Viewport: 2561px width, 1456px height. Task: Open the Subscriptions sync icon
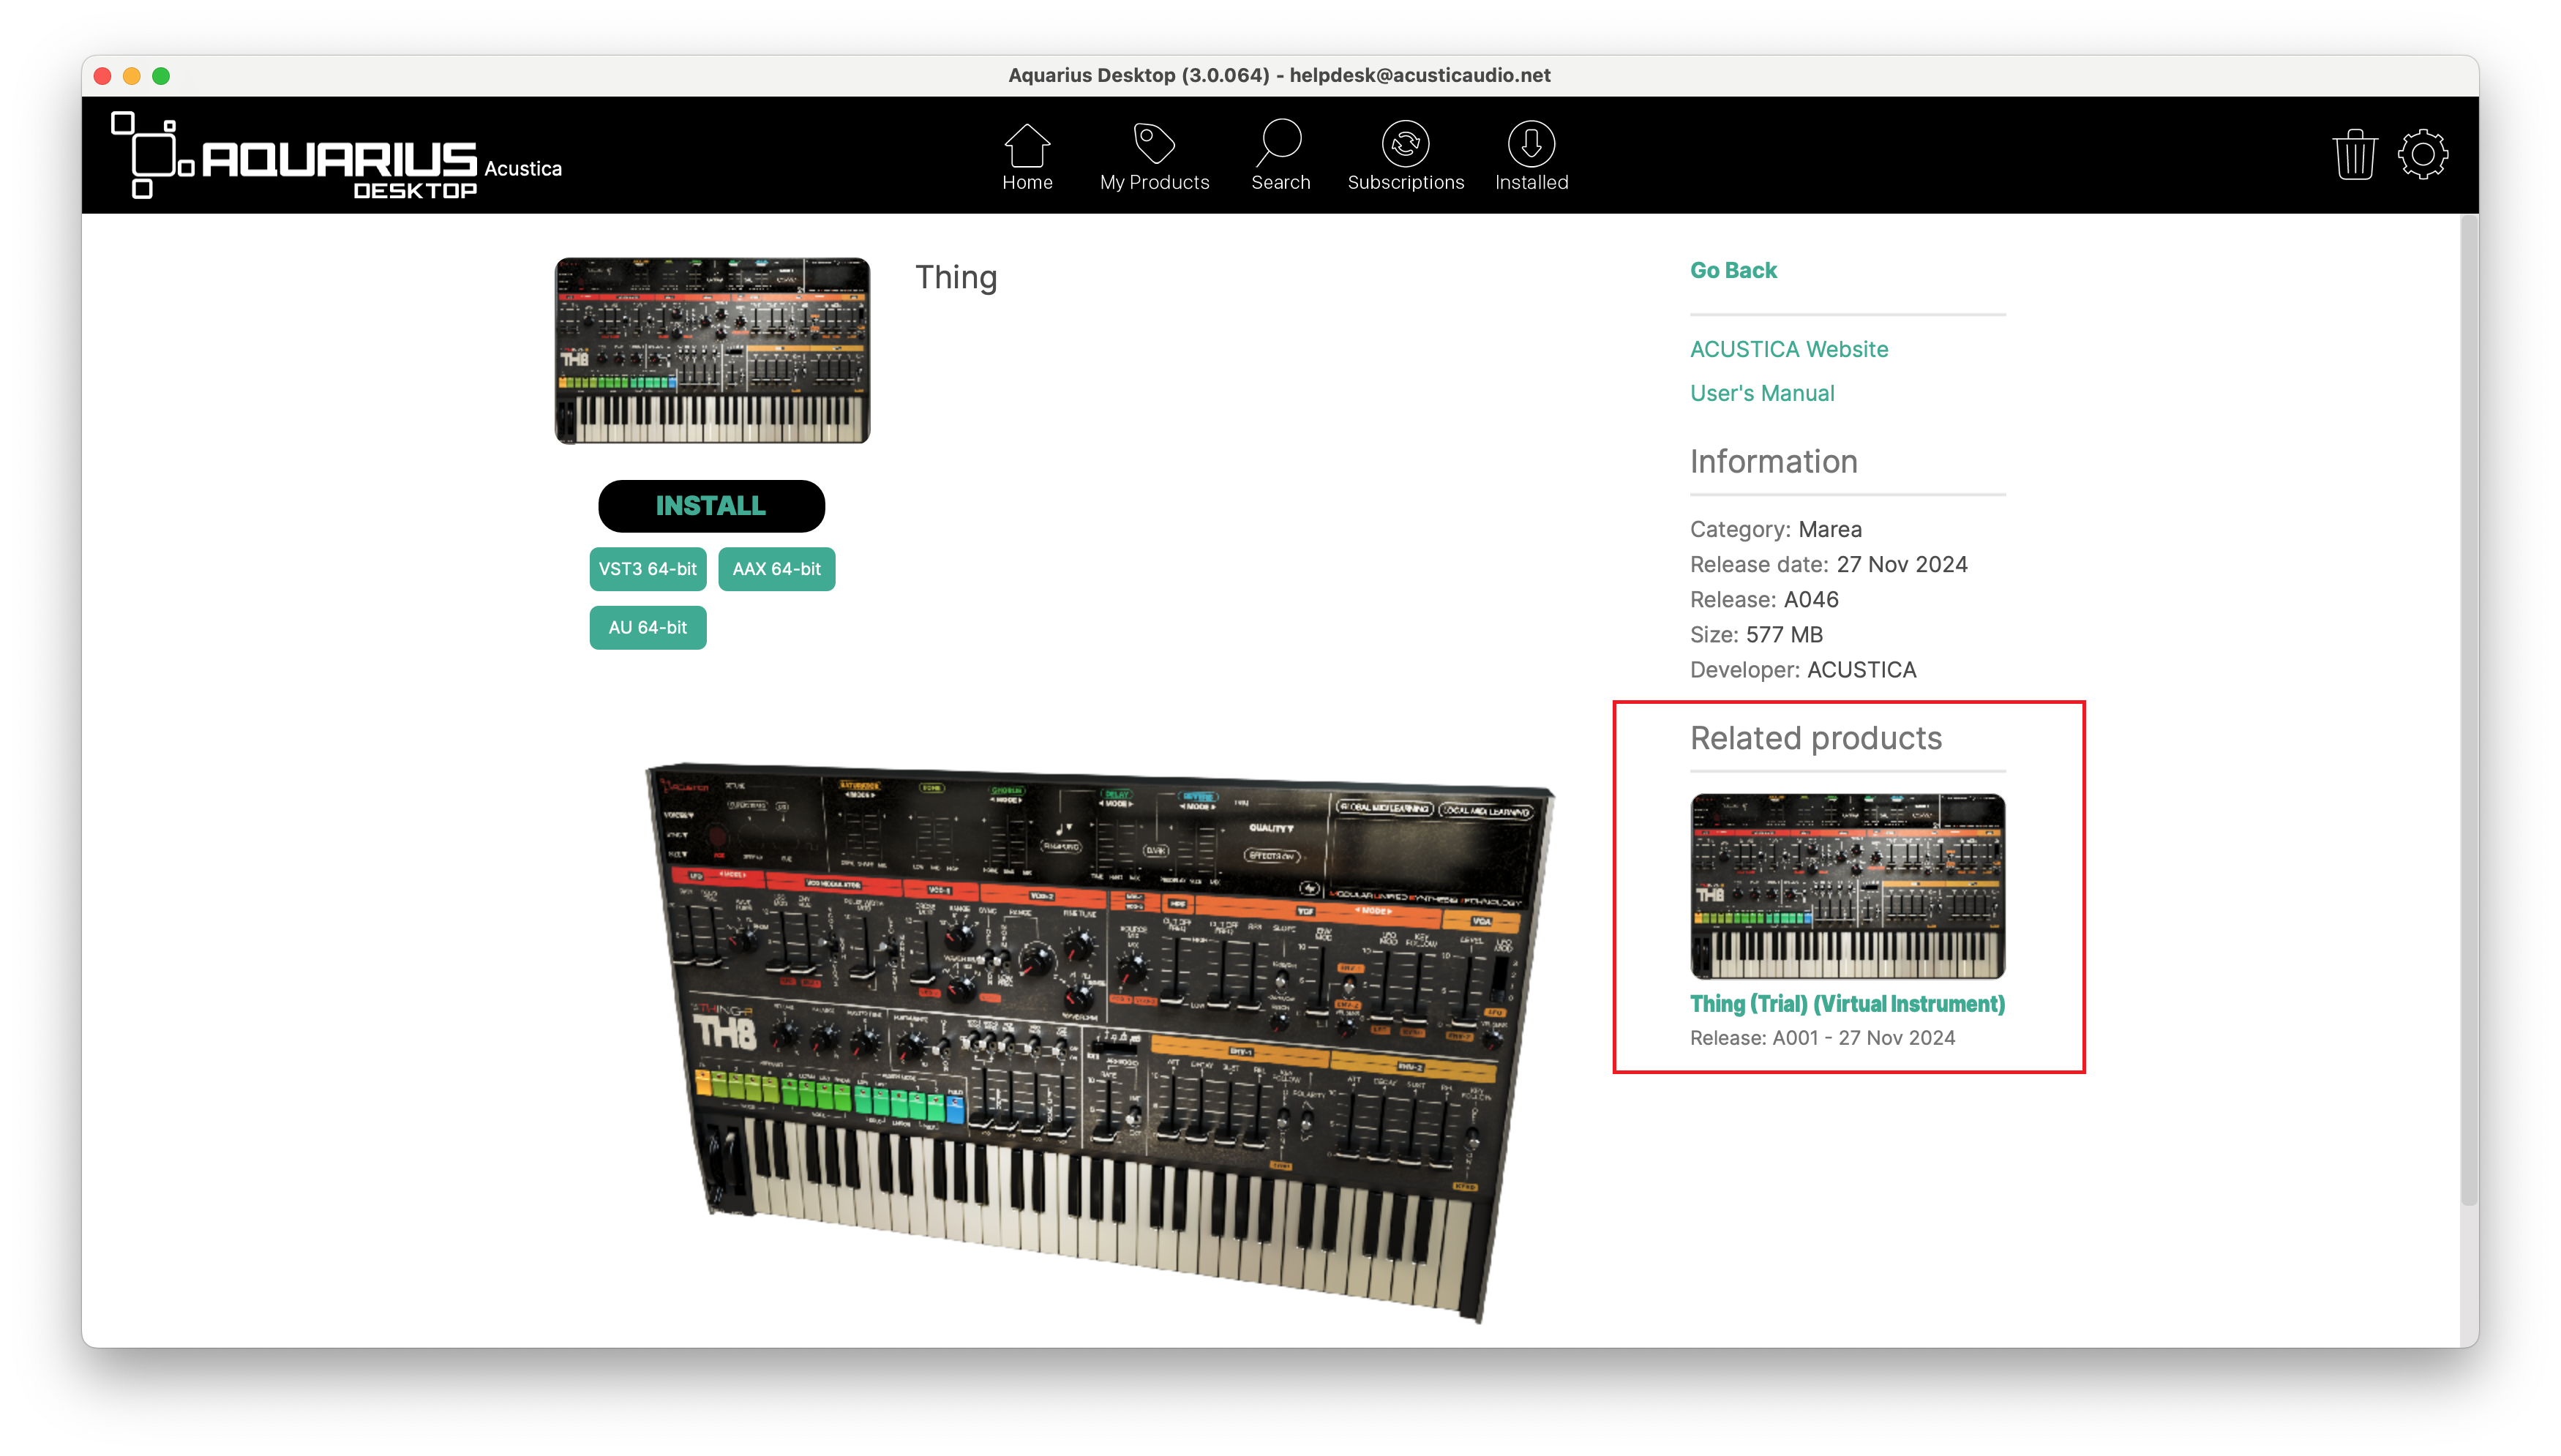(x=1405, y=145)
